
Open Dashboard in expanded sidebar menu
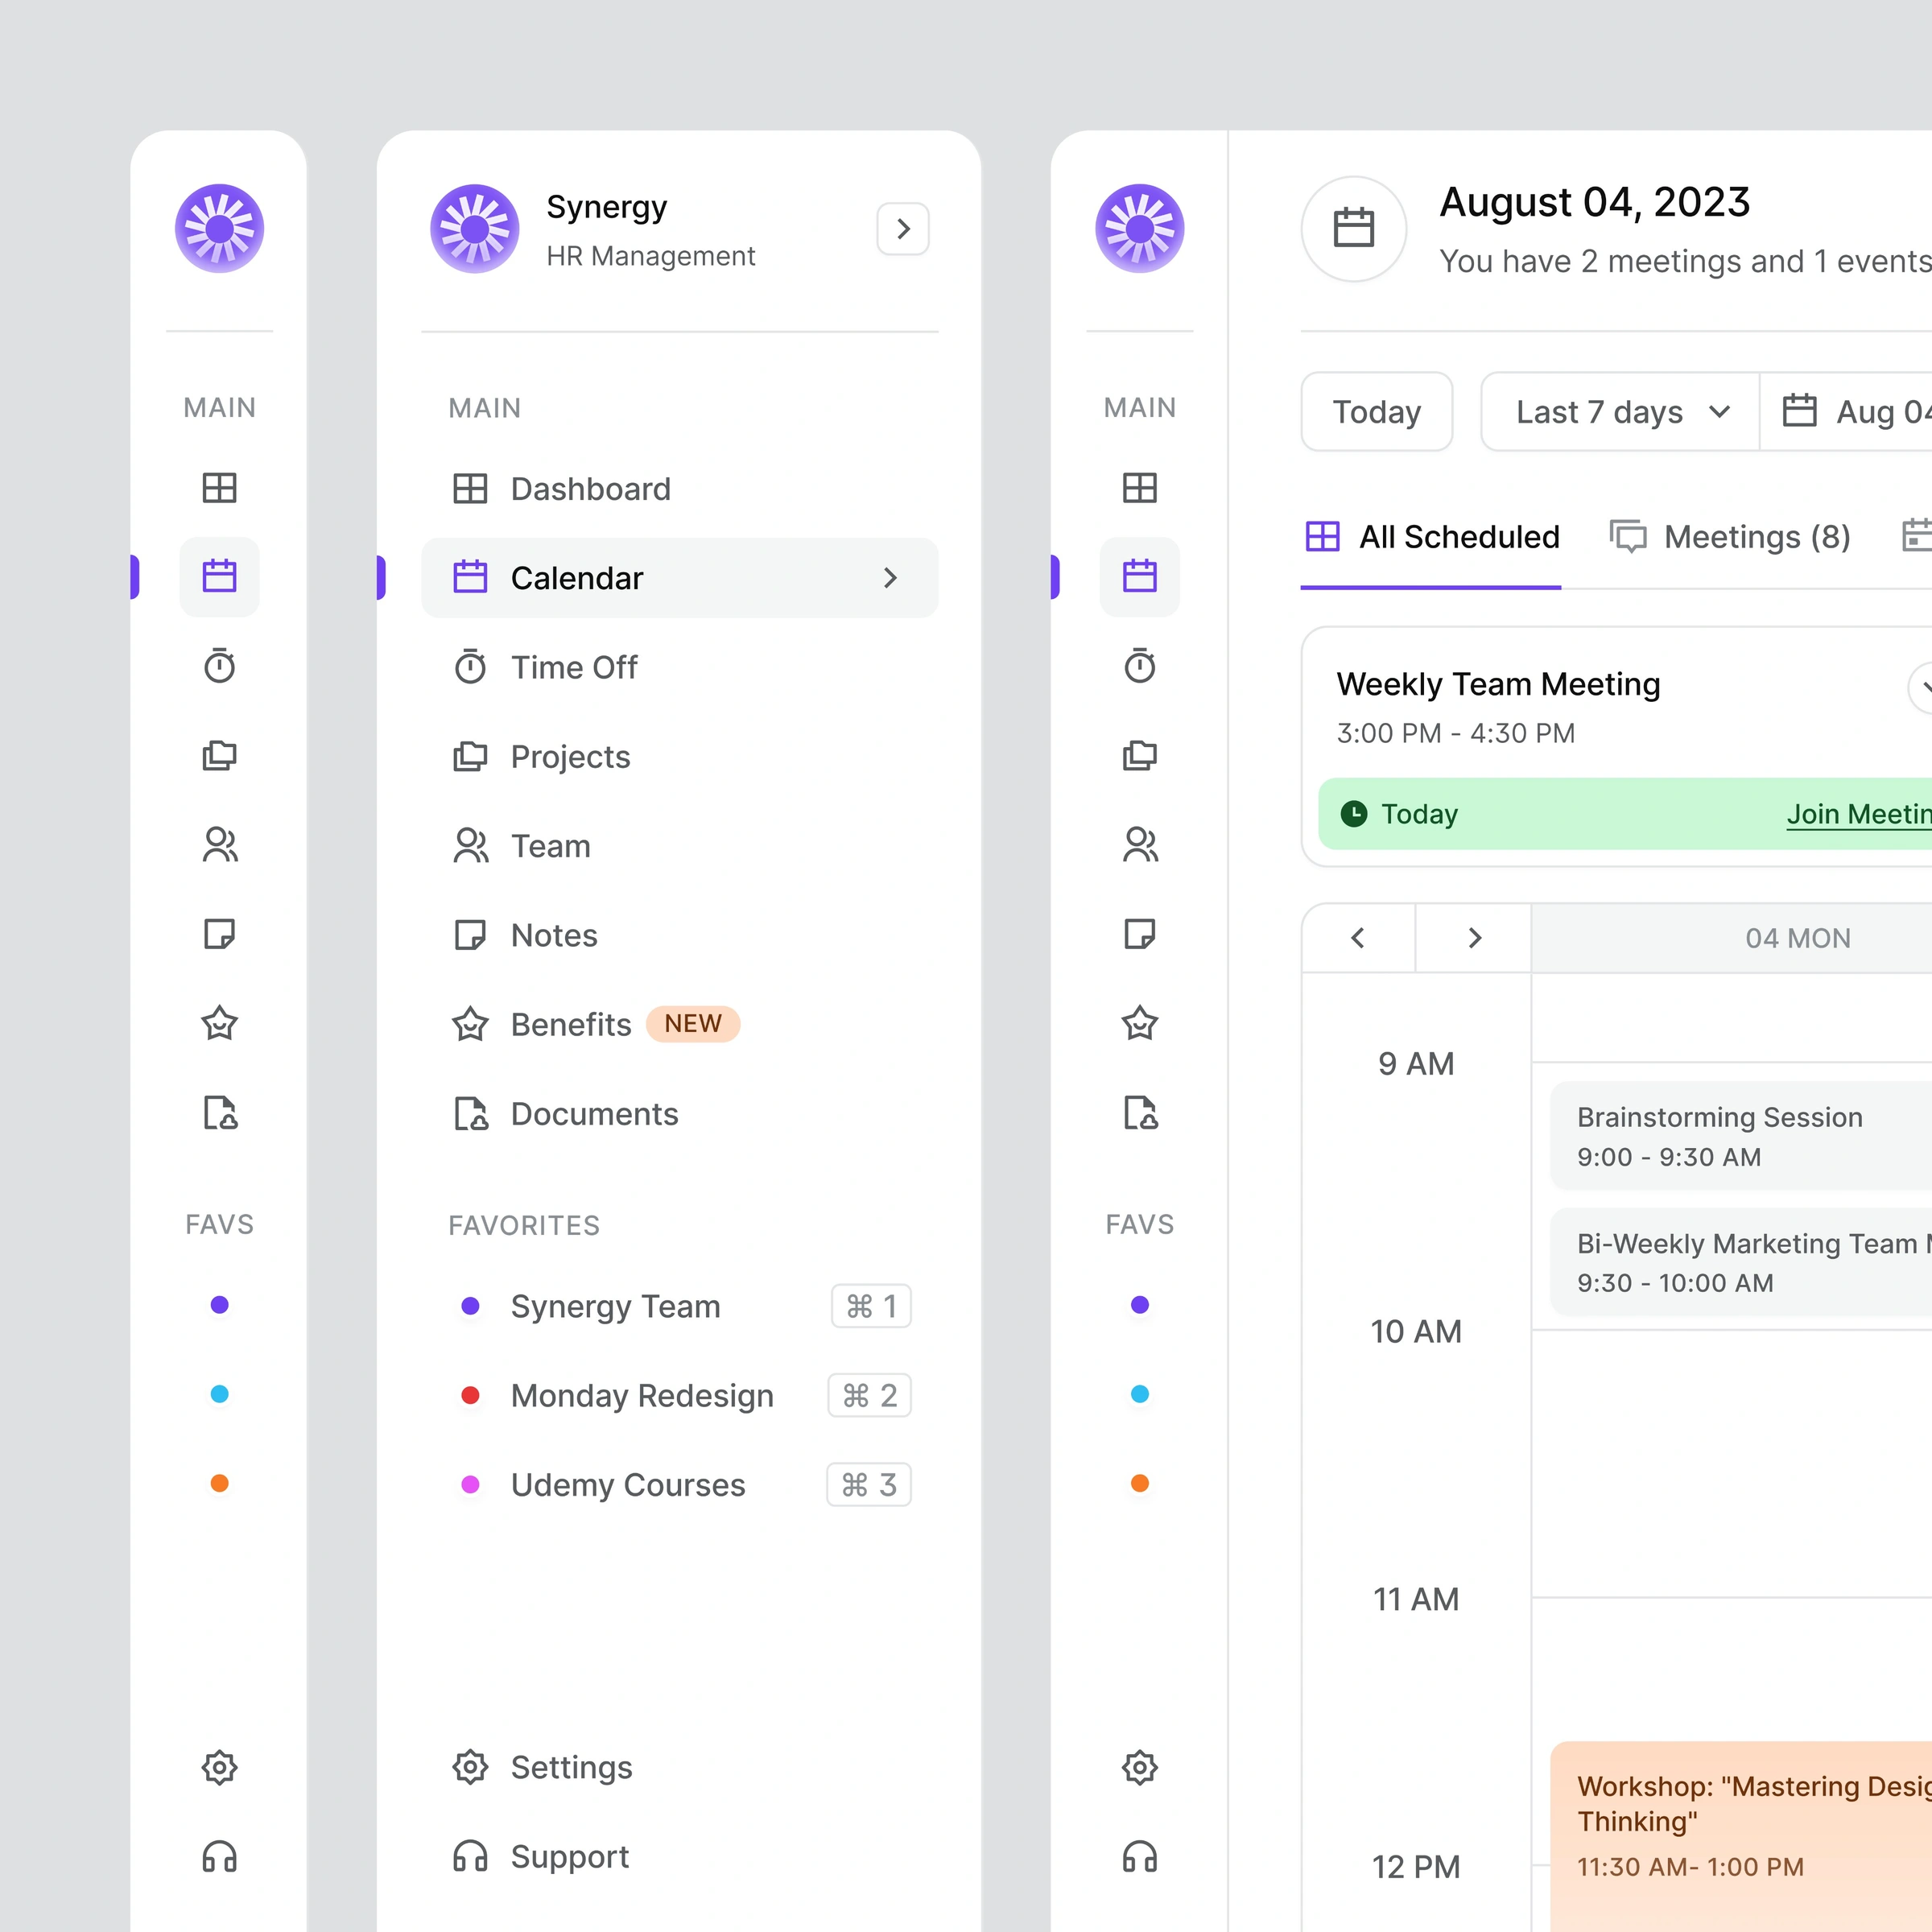point(679,488)
